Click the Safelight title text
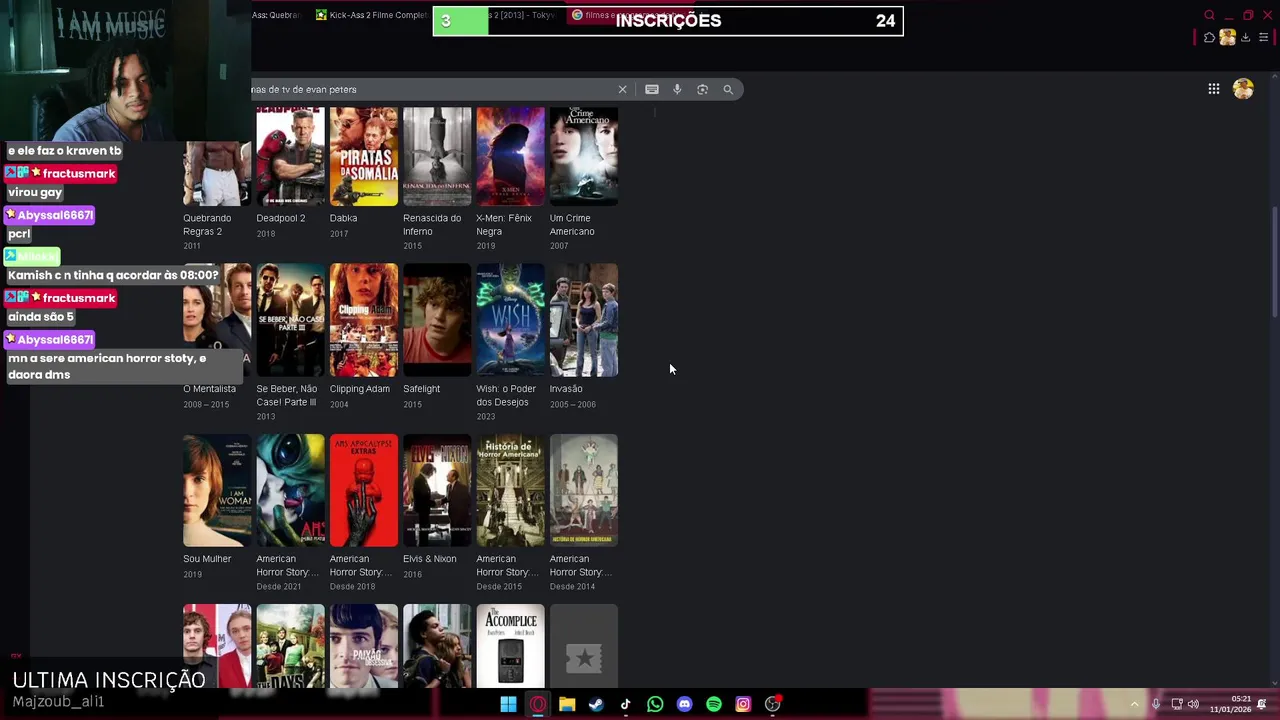The width and height of the screenshot is (1280, 720). point(421,389)
